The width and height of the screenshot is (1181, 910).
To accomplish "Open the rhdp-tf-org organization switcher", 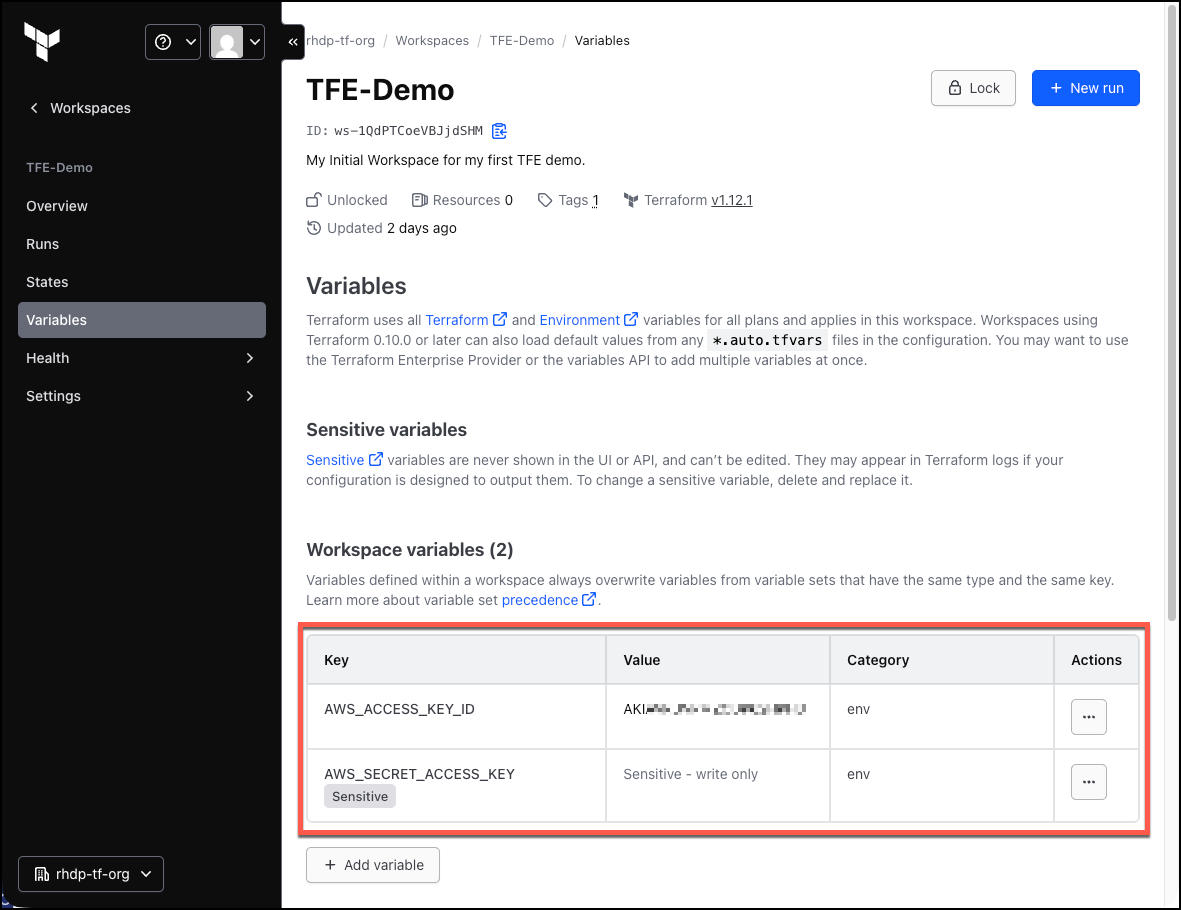I will click(x=91, y=874).
